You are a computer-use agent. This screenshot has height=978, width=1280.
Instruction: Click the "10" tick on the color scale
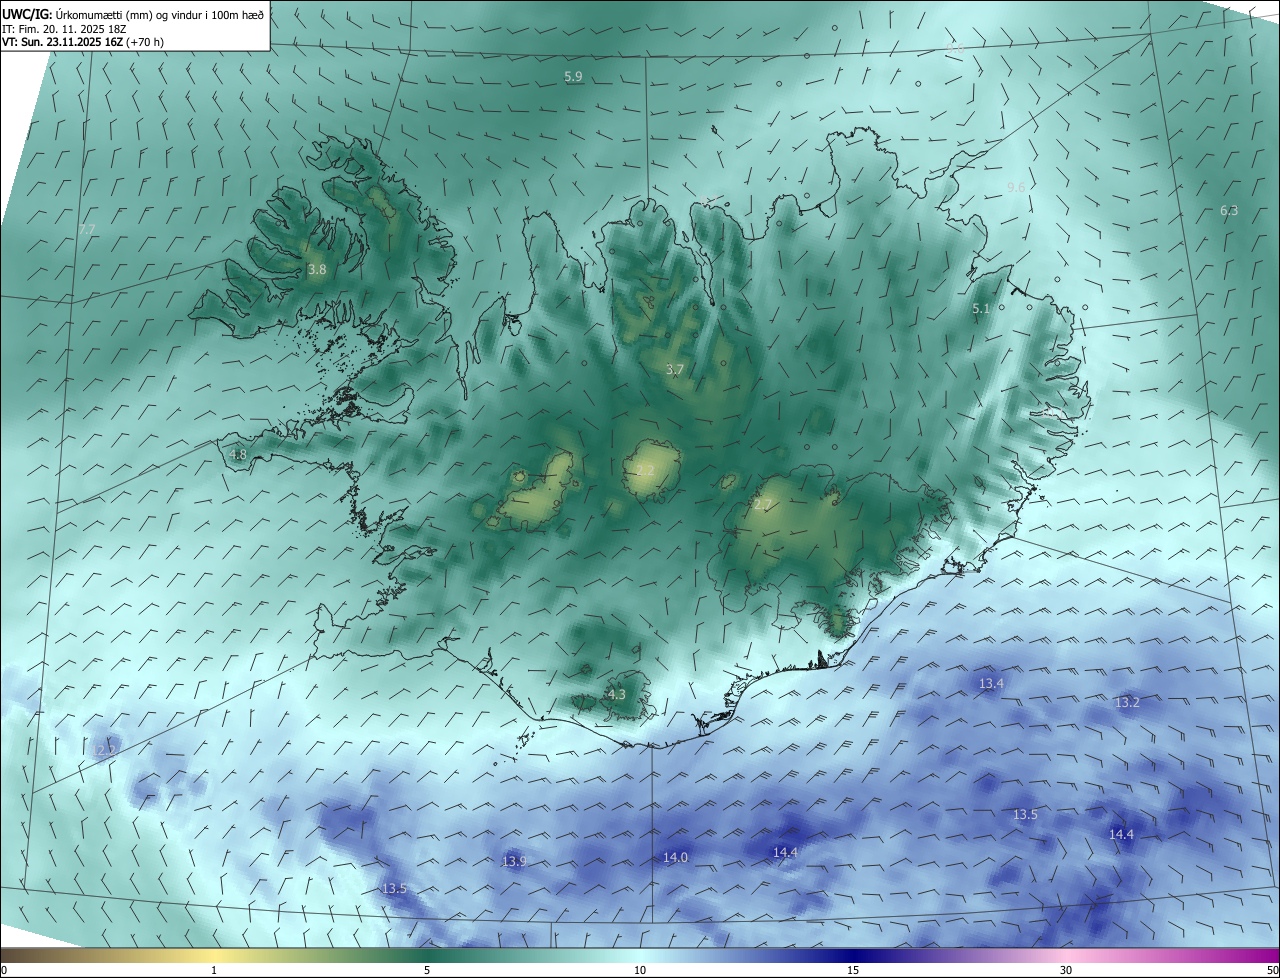point(640,970)
